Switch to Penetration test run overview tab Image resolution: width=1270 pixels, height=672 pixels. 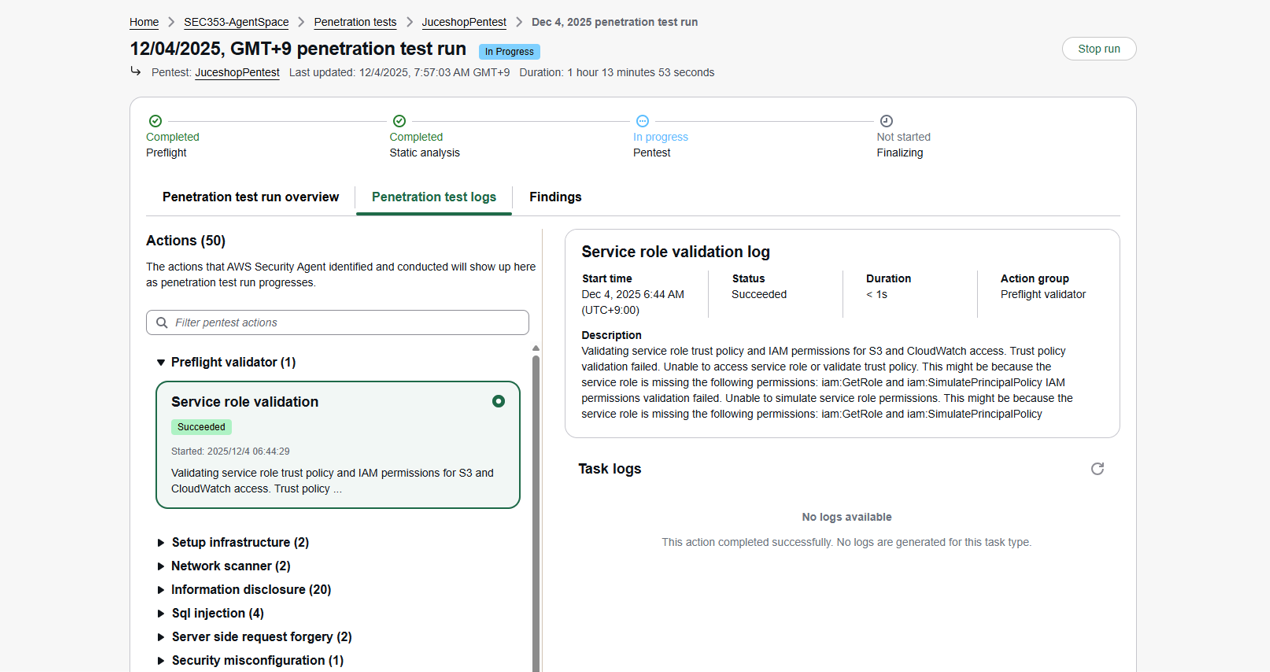tap(250, 197)
